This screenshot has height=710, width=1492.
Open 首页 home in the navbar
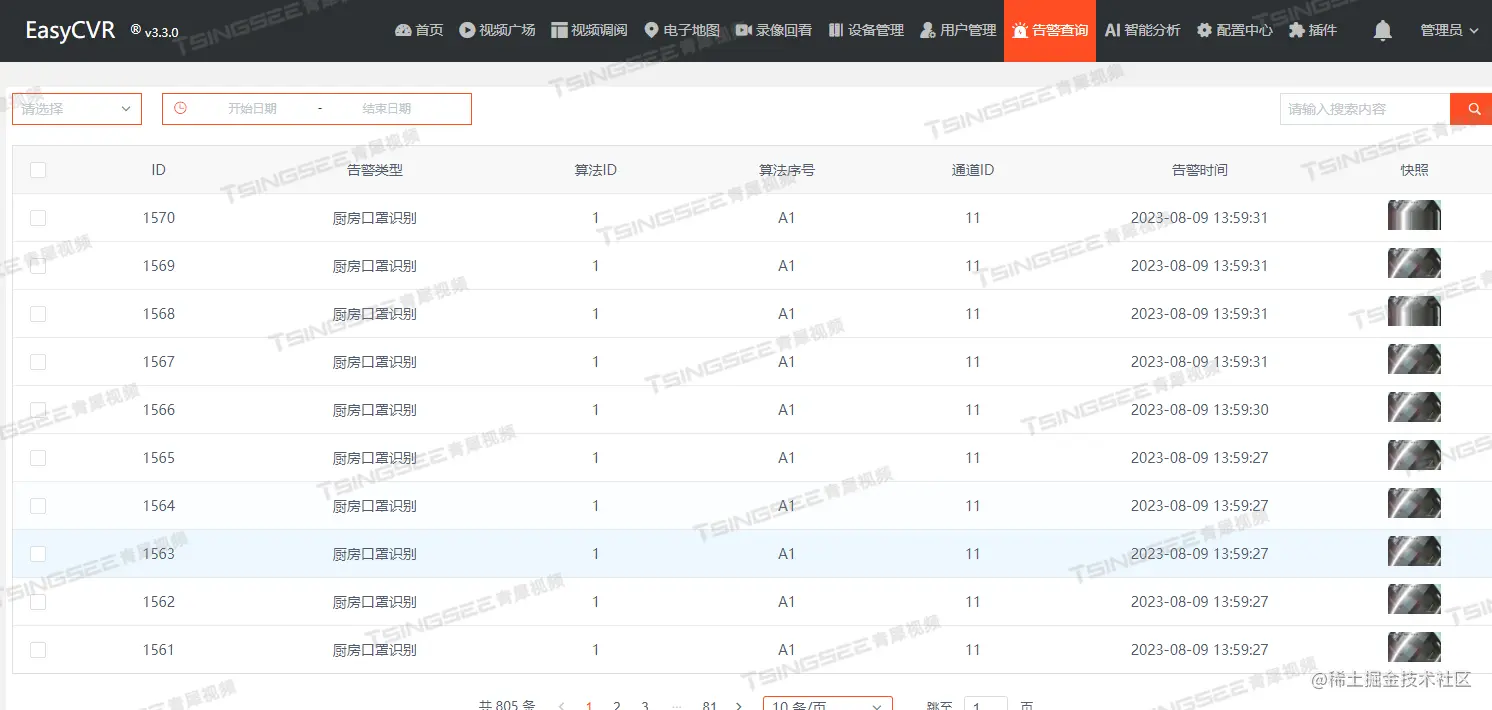tap(419, 30)
